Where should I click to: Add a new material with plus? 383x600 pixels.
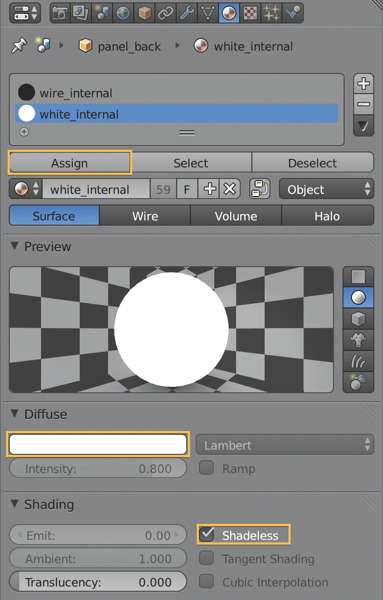click(x=209, y=189)
